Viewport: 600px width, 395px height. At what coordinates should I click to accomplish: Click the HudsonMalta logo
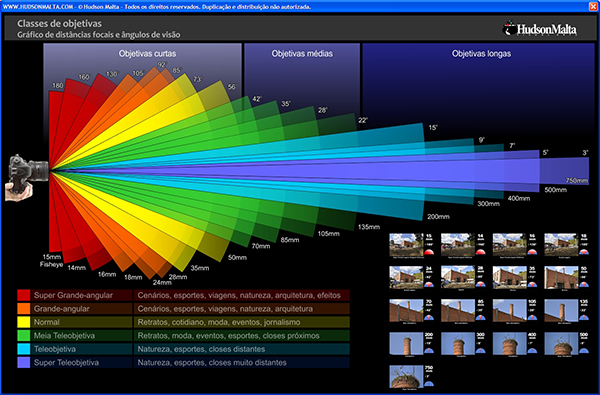click(x=540, y=29)
